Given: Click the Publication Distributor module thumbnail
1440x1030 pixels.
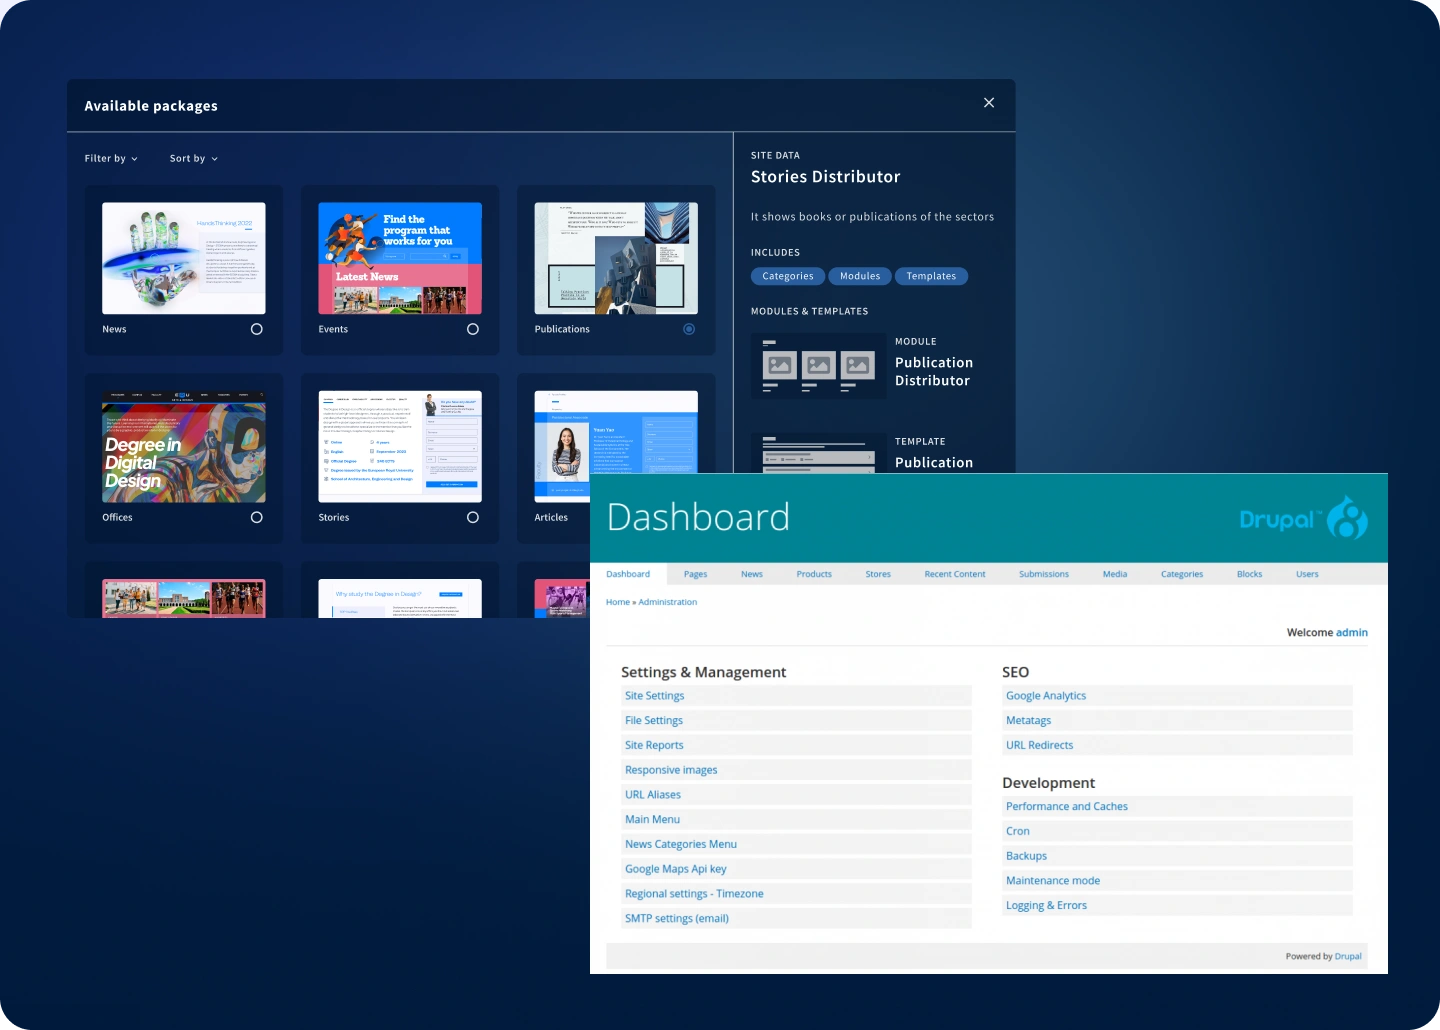Looking at the screenshot, I should (x=818, y=366).
